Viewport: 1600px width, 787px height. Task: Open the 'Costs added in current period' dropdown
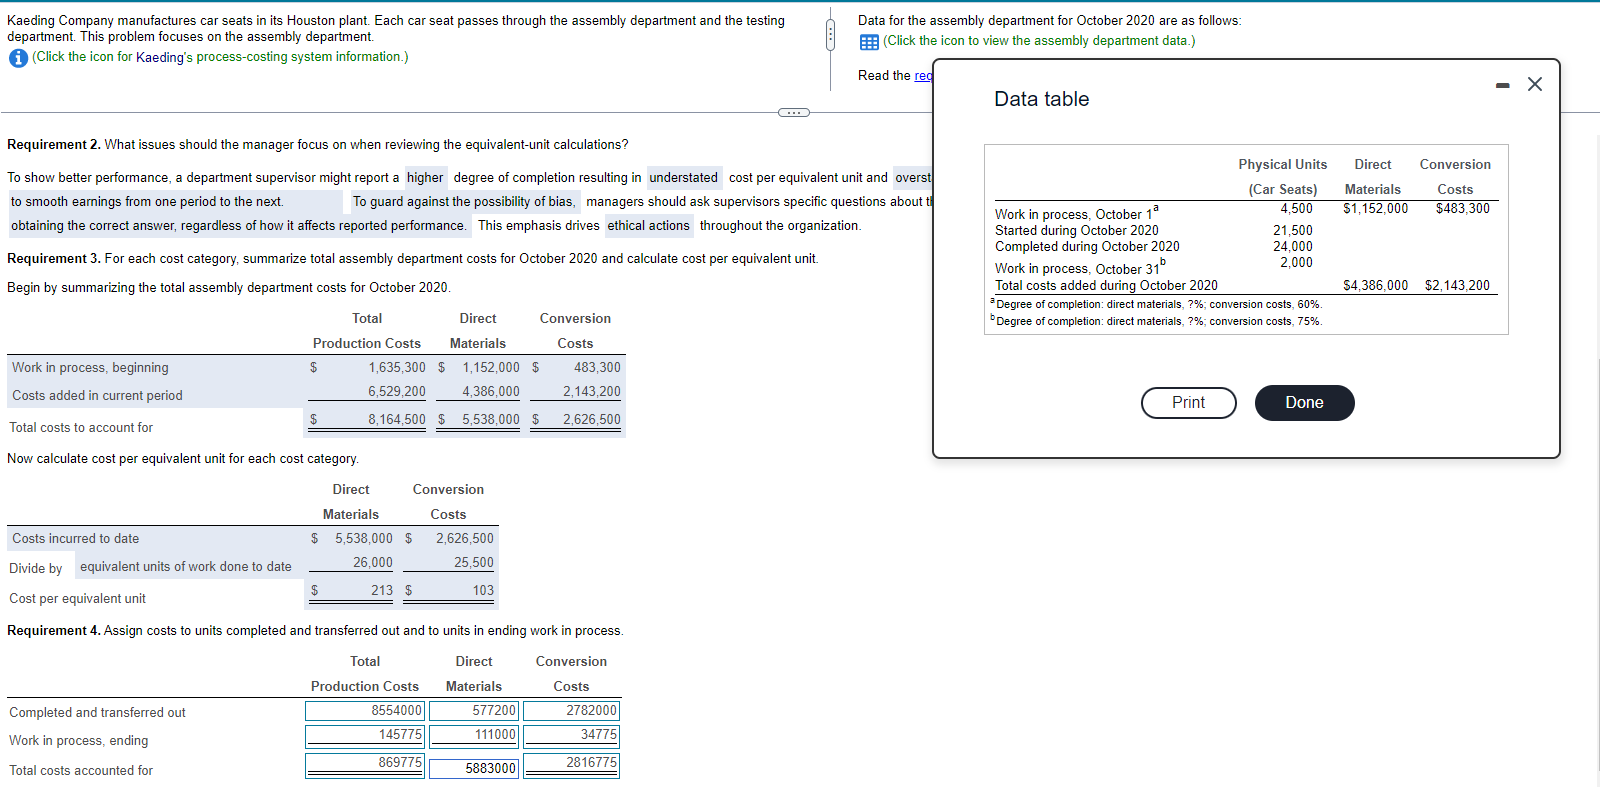[x=155, y=396]
